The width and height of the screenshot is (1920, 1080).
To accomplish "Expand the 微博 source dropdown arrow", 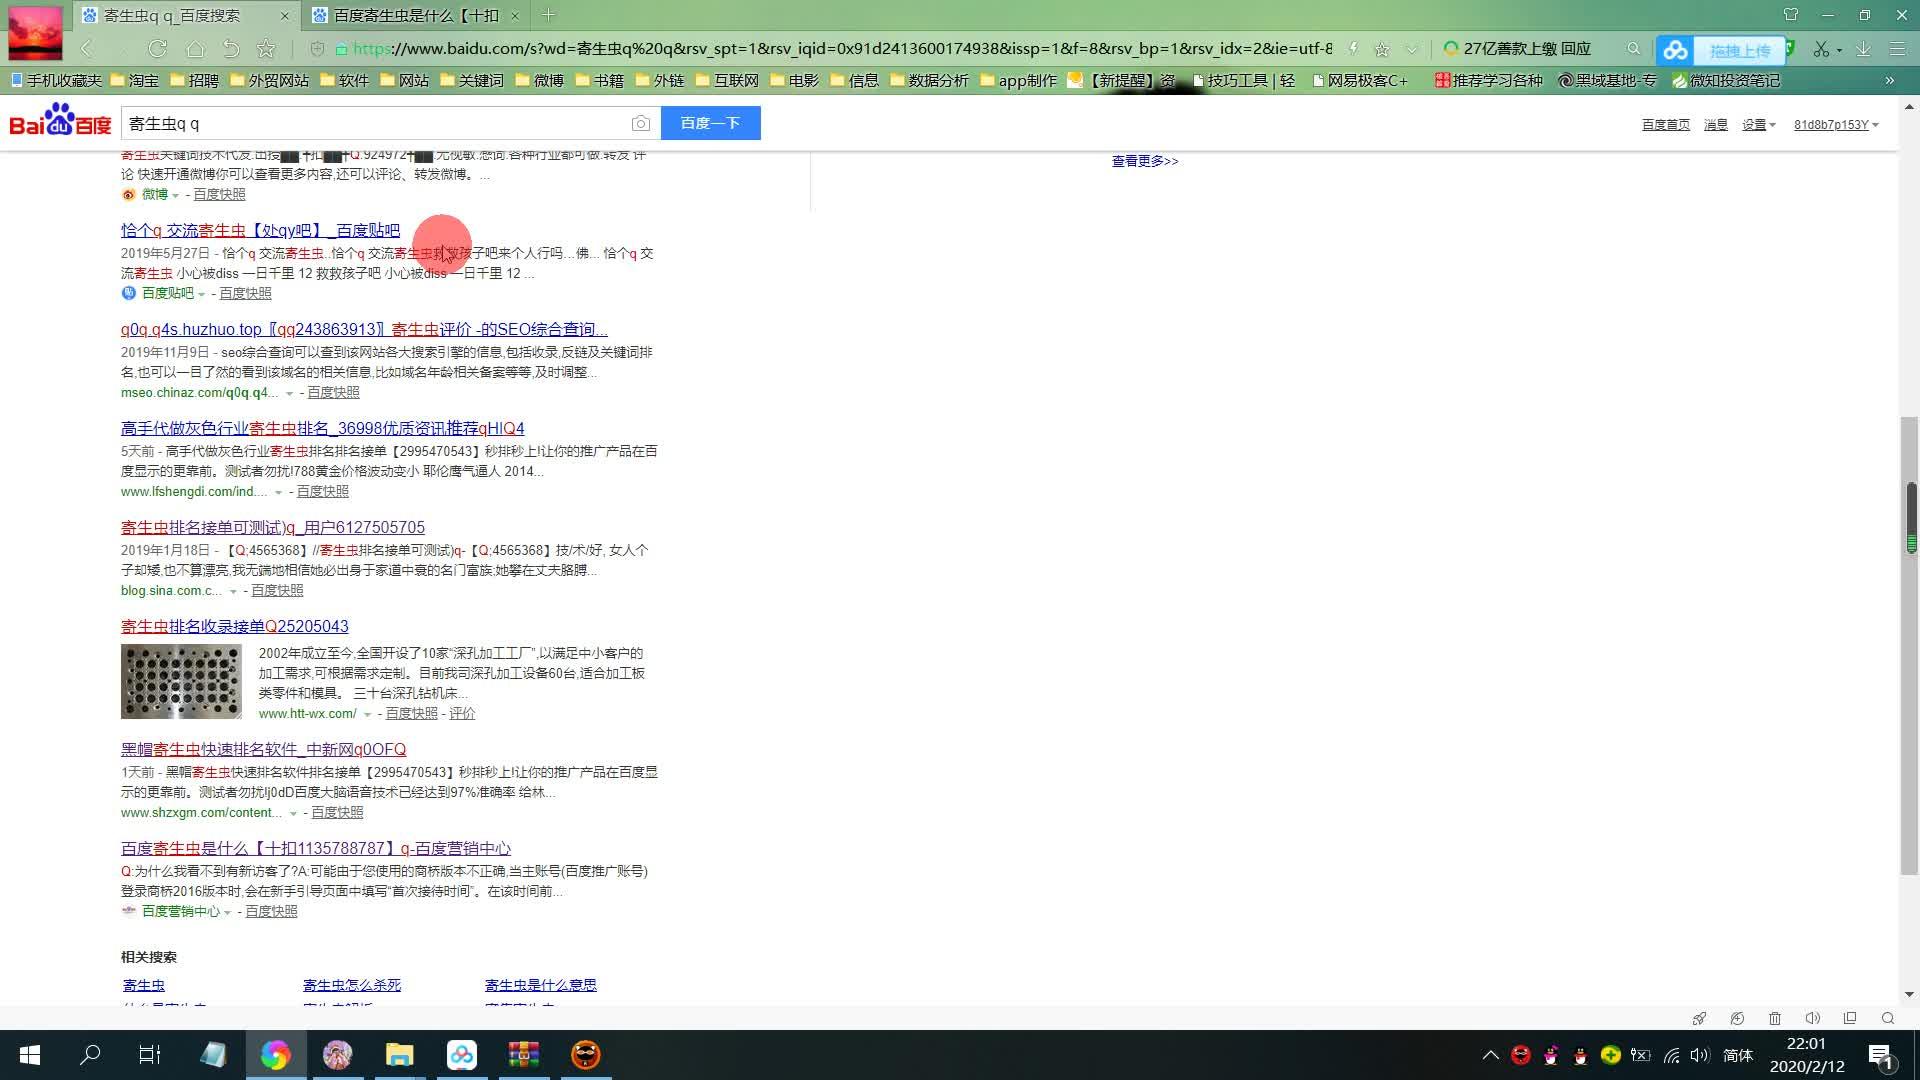I will (175, 195).
